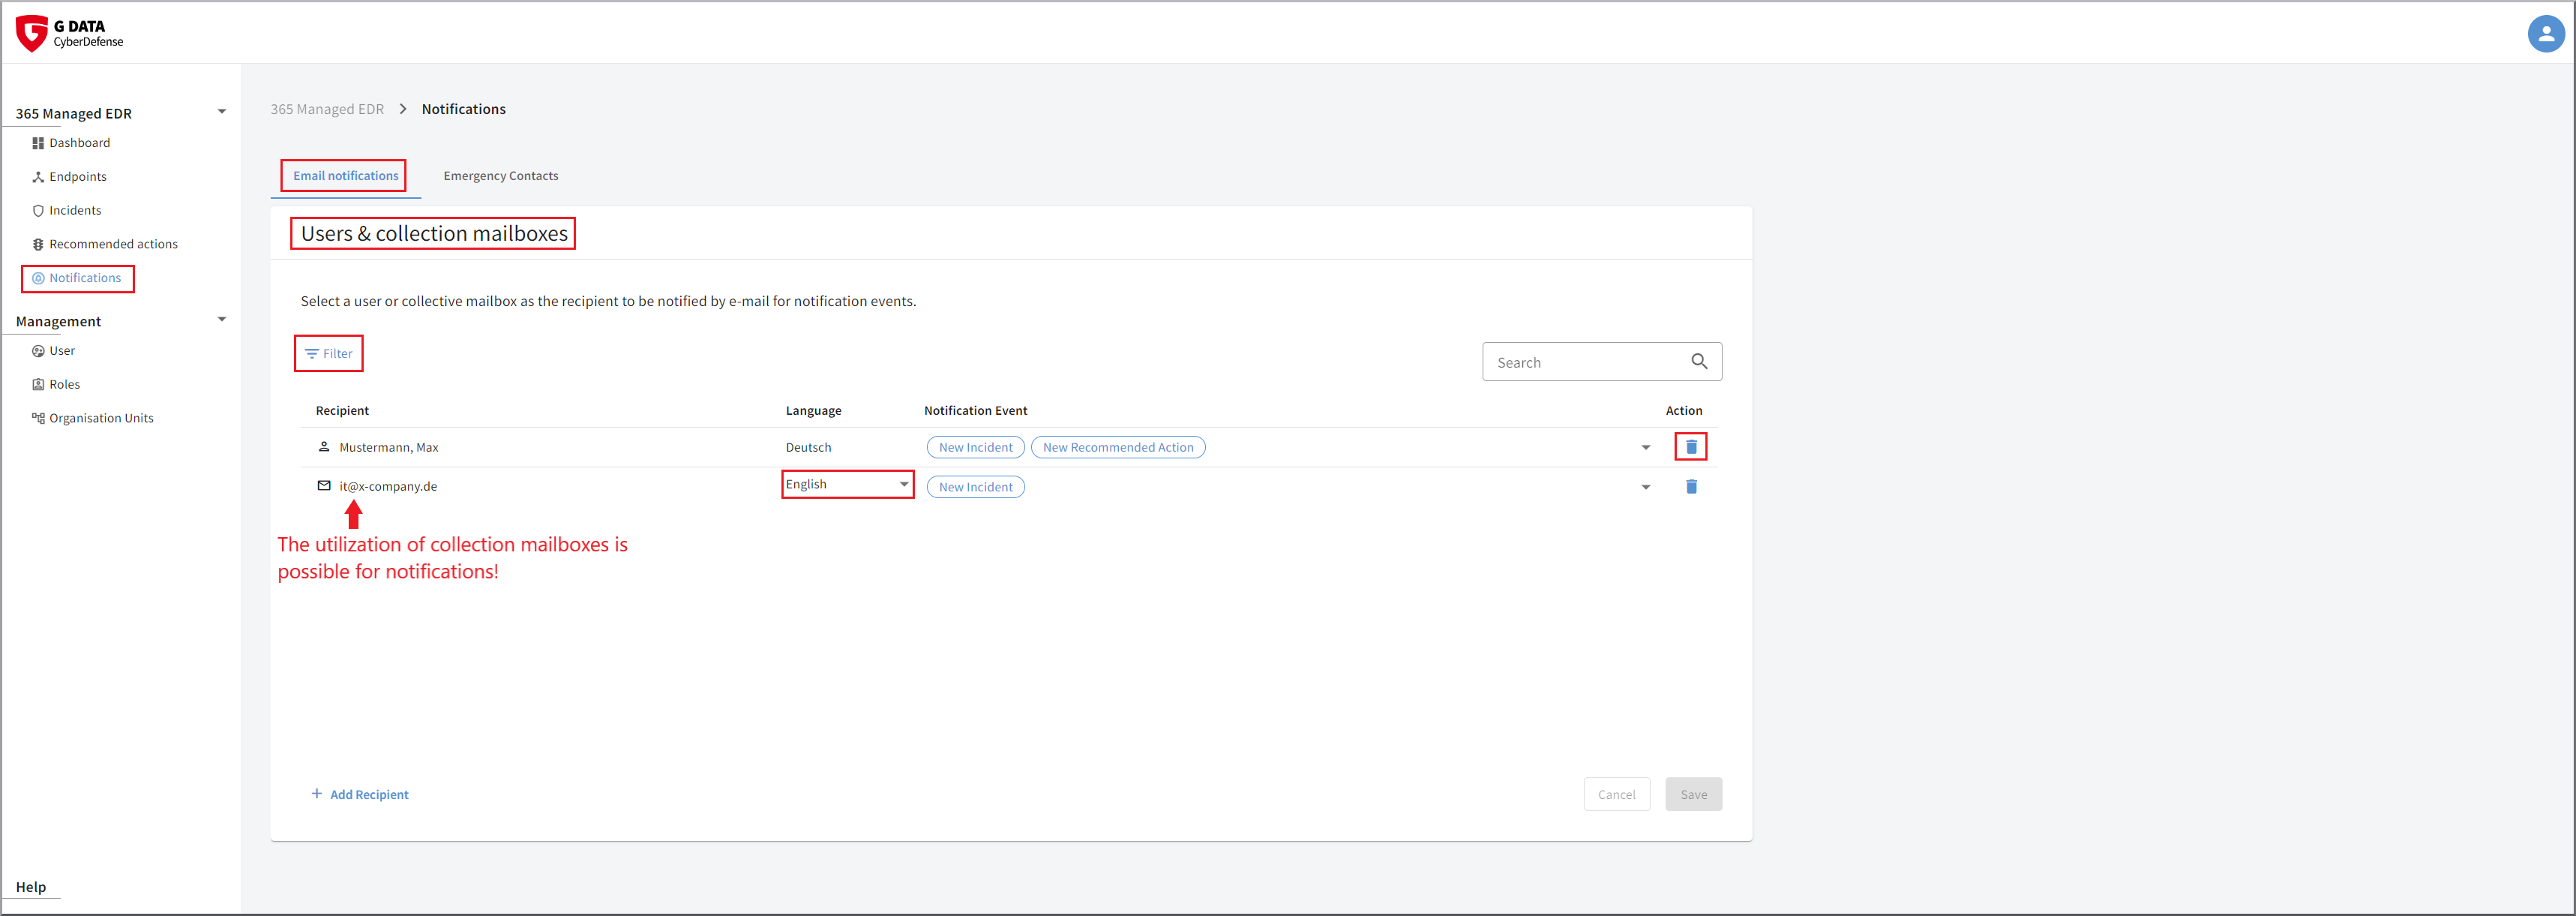Click the Language column header

[x=813, y=411]
